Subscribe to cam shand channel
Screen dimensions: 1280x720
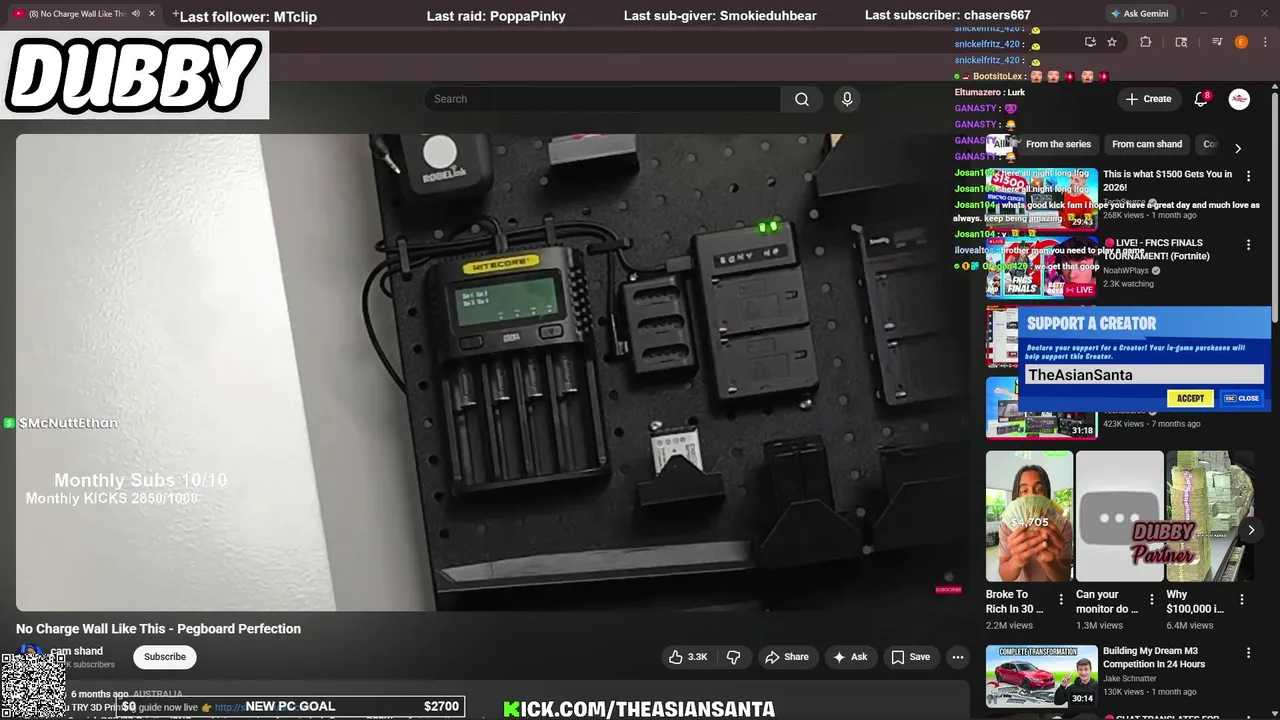pos(165,657)
